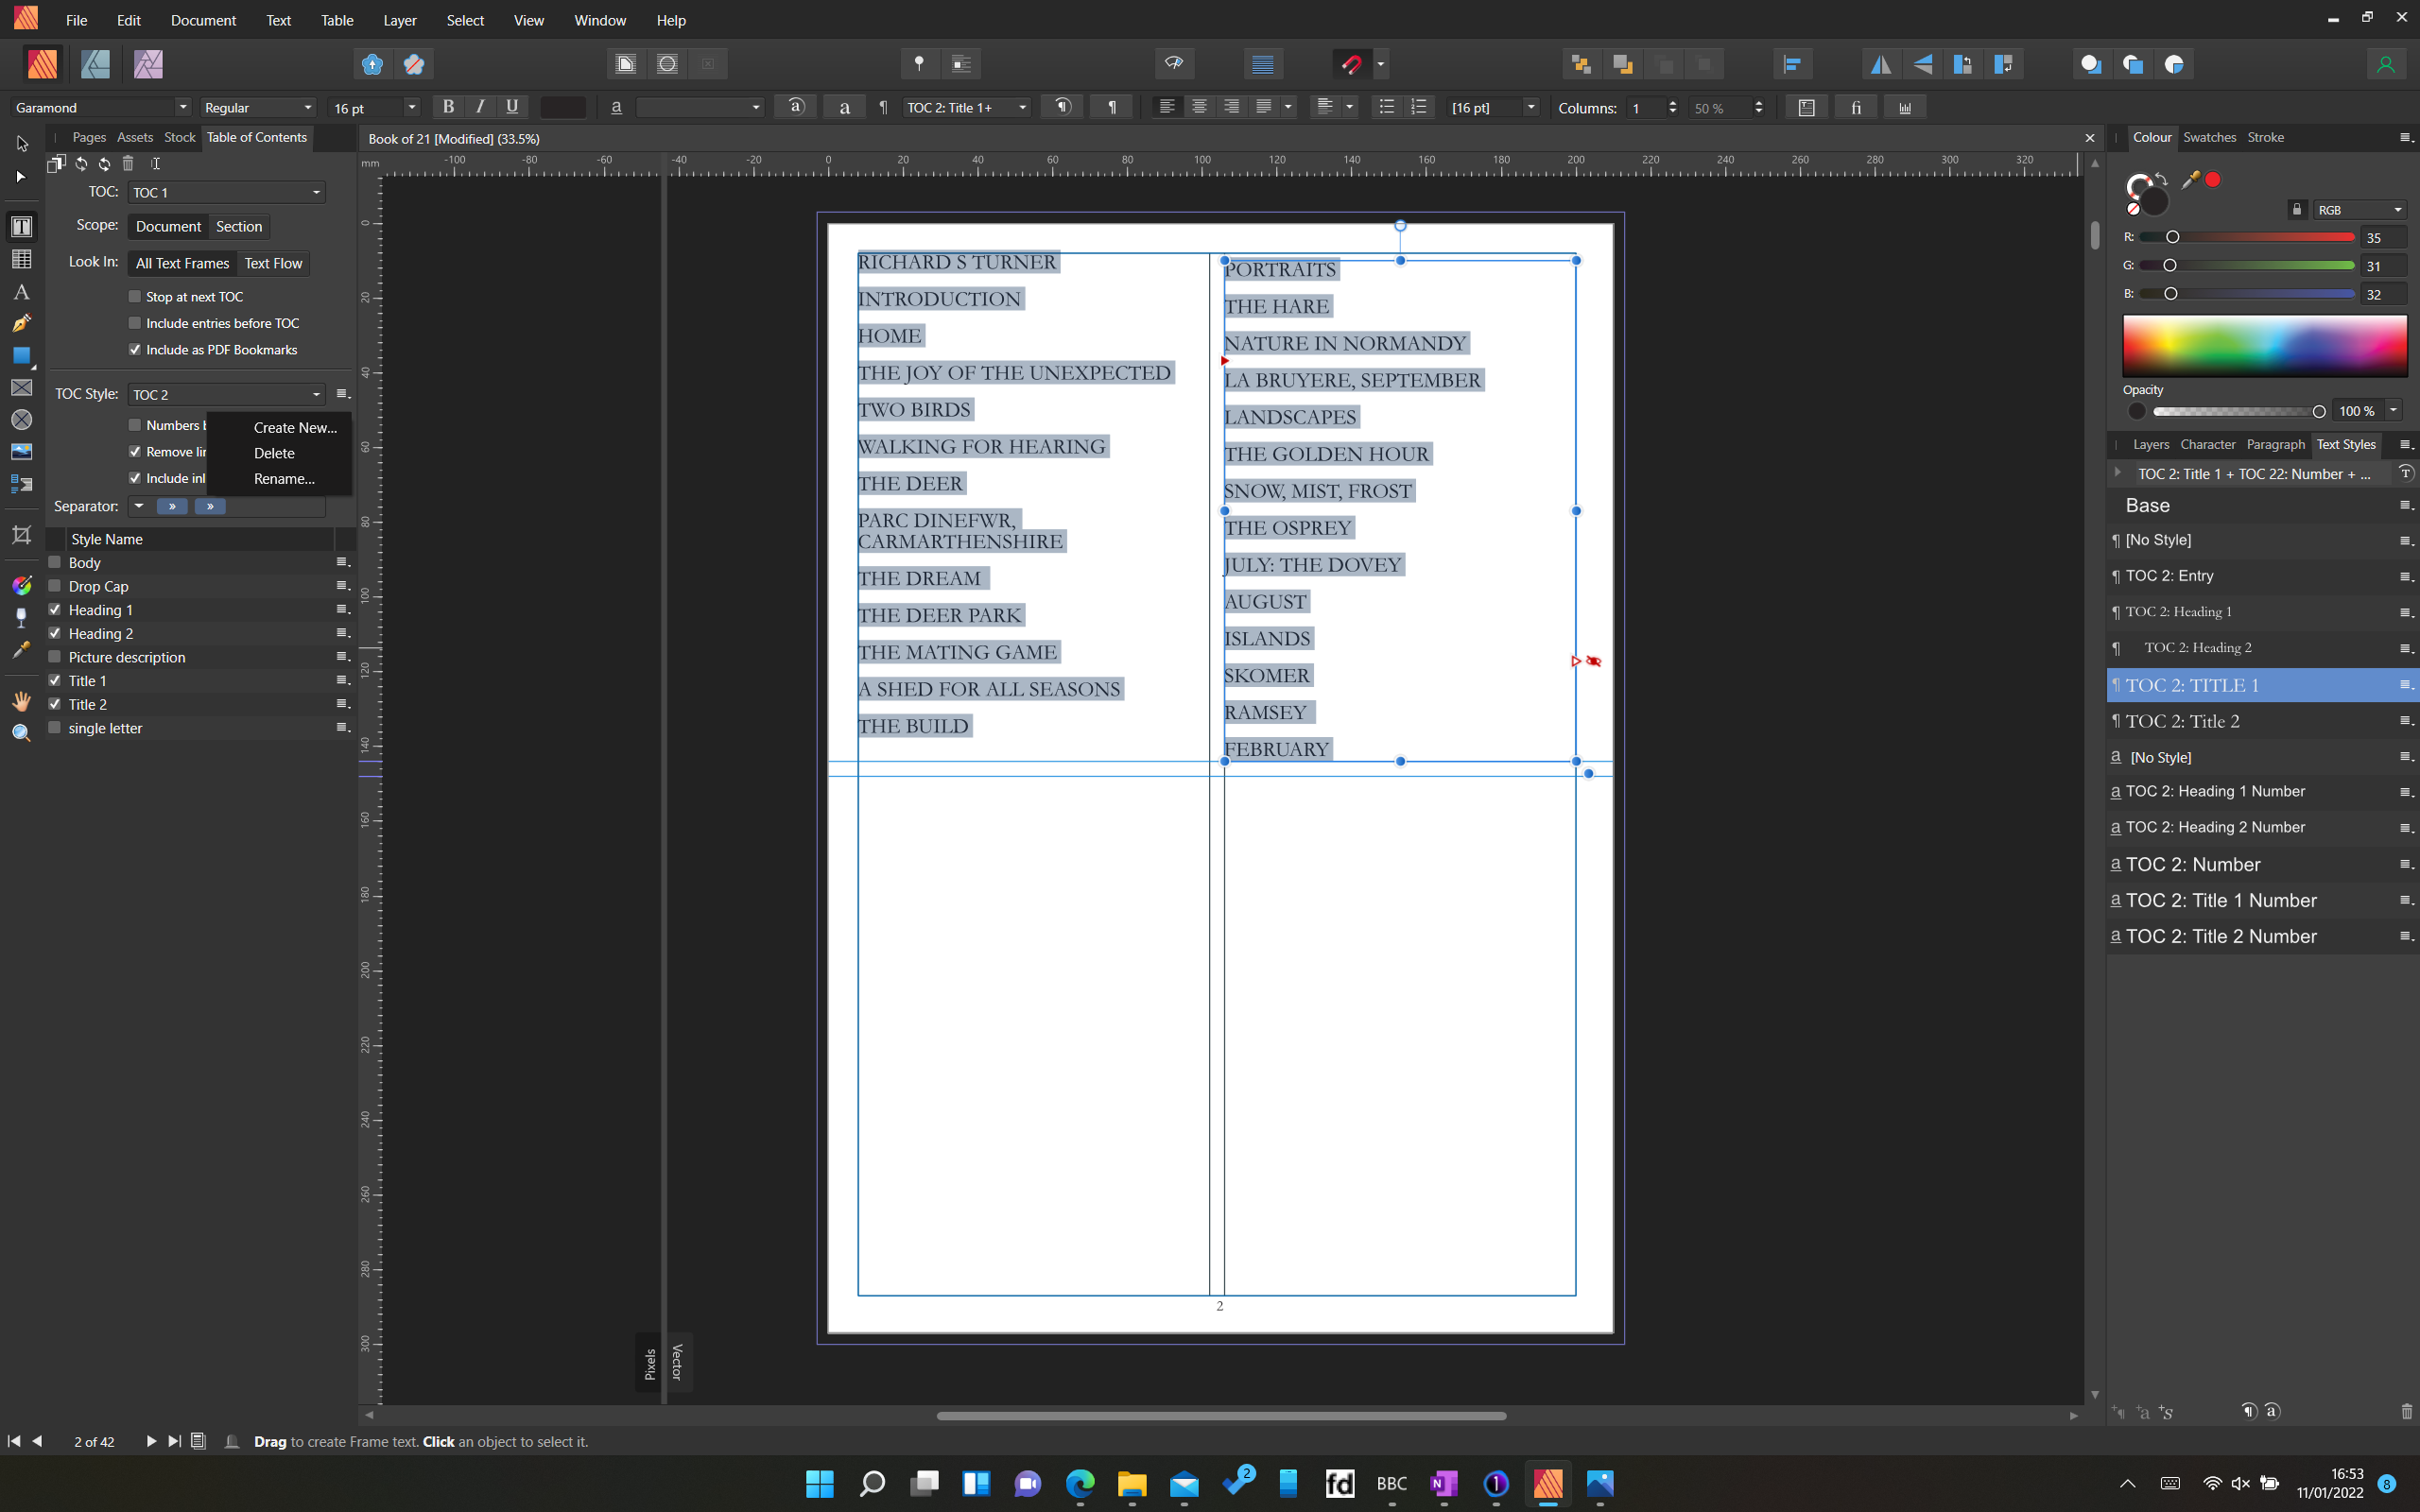The width and height of the screenshot is (2420, 1512).
Task: Select the Table tool
Action: point(21,260)
